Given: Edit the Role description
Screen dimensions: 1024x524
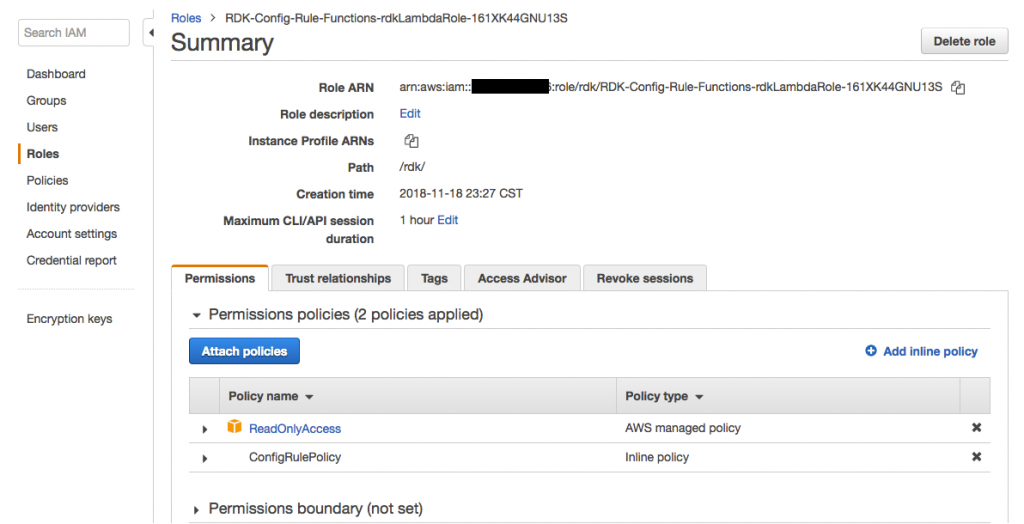Looking at the screenshot, I should pyautogui.click(x=410, y=114).
